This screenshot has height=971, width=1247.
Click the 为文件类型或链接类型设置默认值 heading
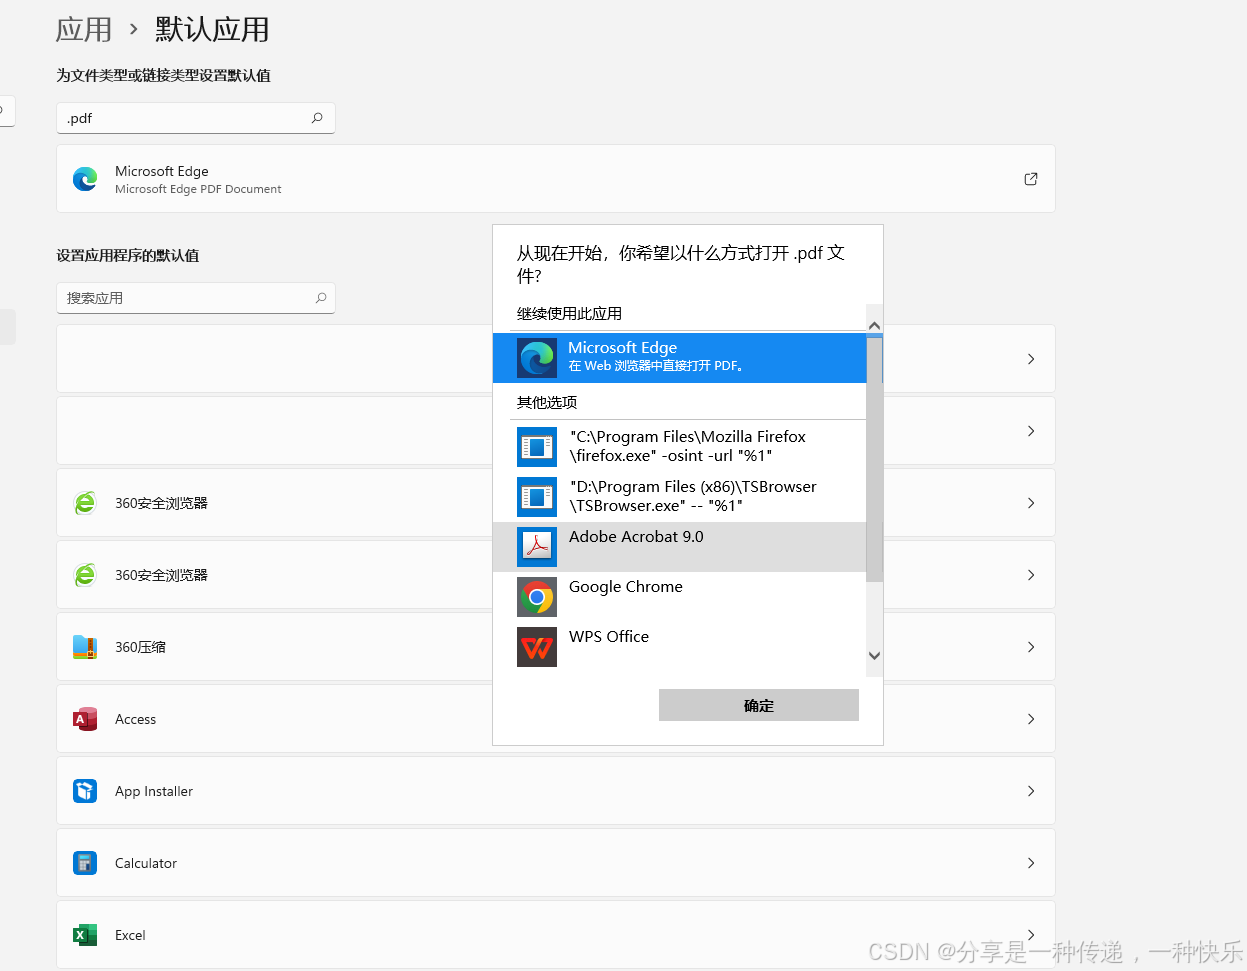click(x=163, y=75)
